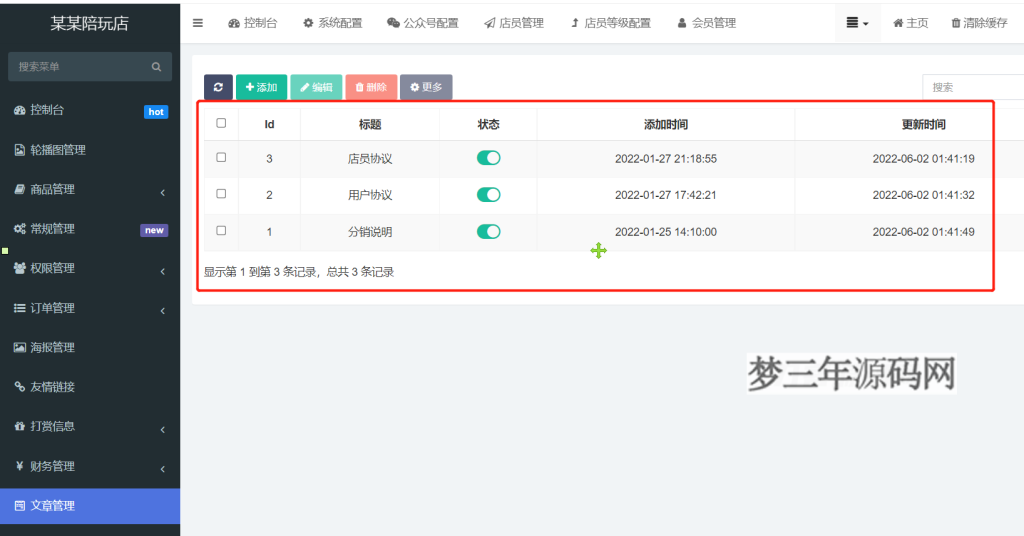The height and width of the screenshot is (536, 1024).
Task: Click the blue hot badge next to 控制台
Action: click(156, 112)
